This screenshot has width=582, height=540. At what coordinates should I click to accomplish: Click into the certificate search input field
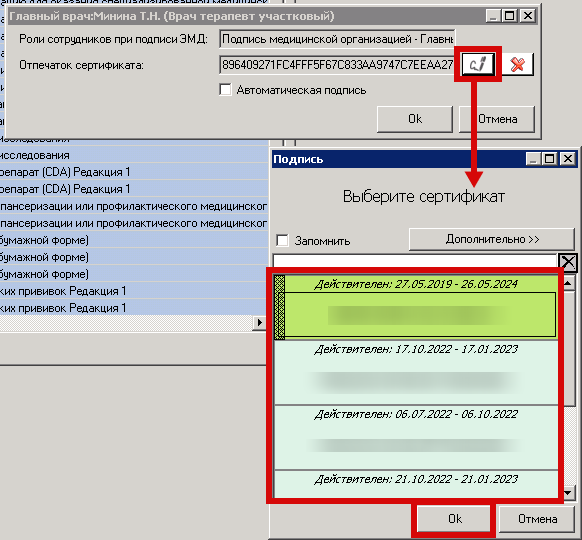click(415, 262)
